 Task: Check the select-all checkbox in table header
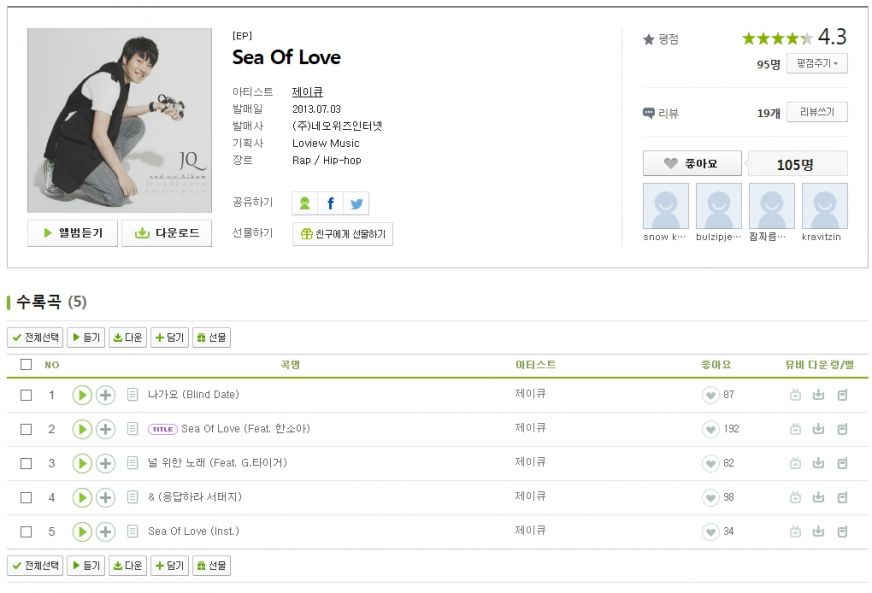(x=26, y=365)
